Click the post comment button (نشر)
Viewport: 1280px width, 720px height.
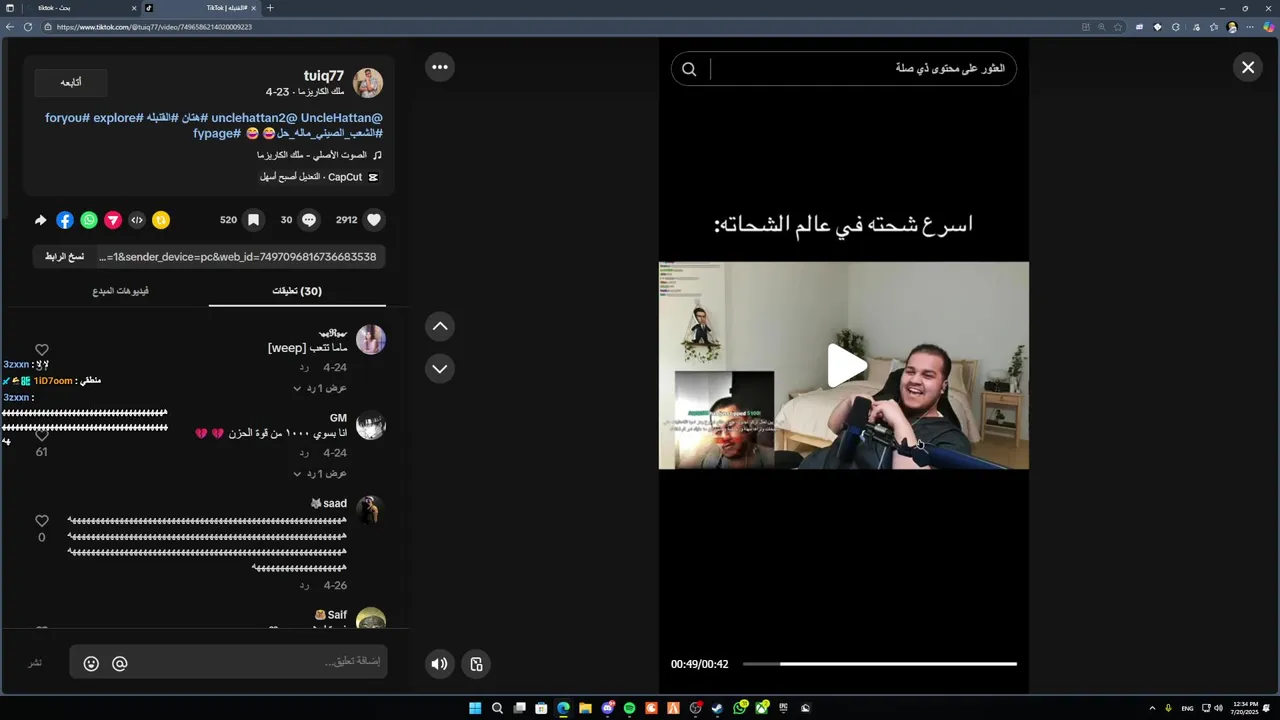(x=35, y=663)
